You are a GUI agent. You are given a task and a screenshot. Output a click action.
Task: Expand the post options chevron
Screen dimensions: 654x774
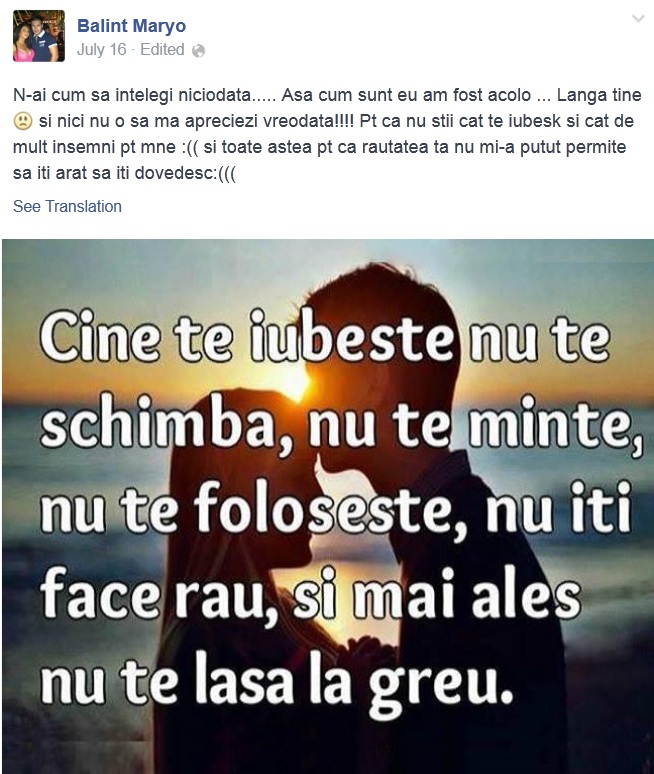(x=638, y=19)
